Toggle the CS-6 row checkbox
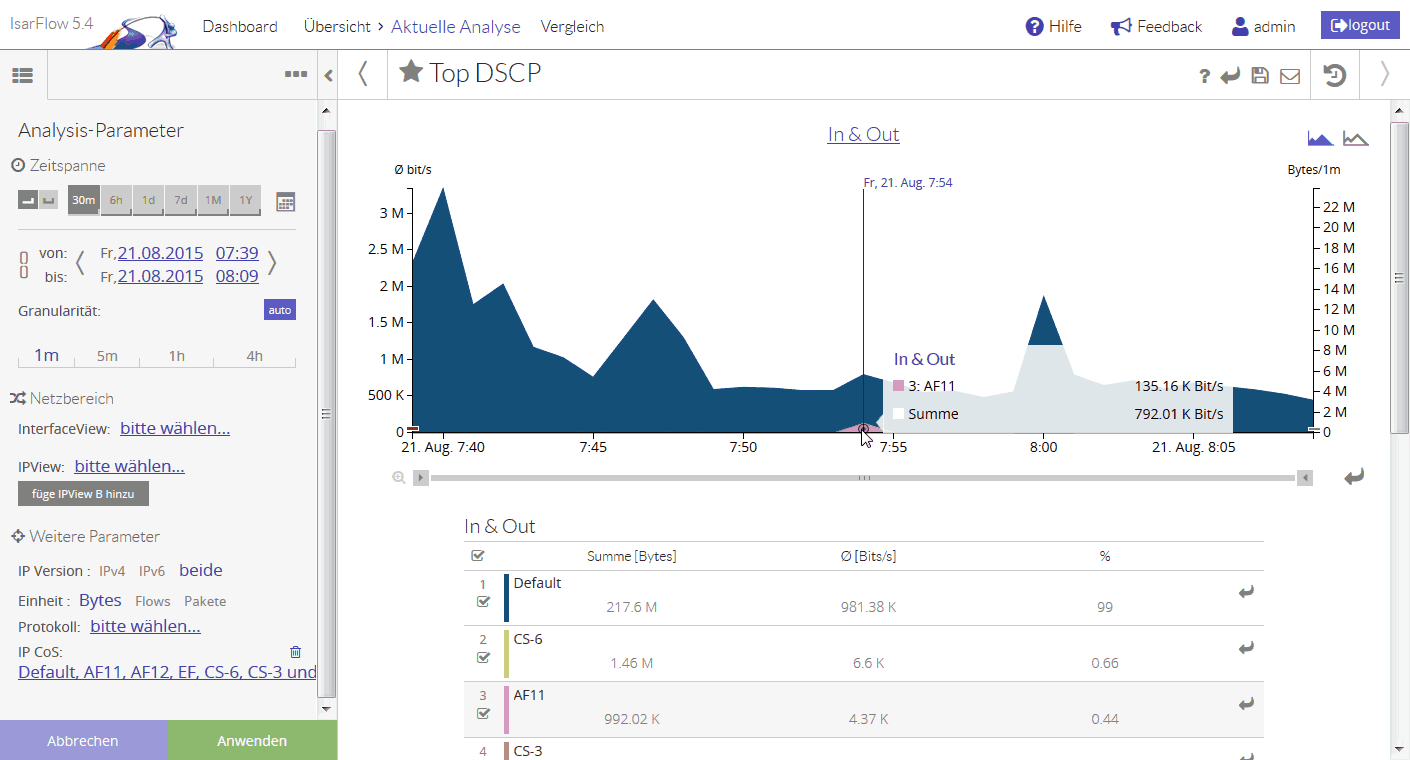1410x760 pixels. pos(484,658)
